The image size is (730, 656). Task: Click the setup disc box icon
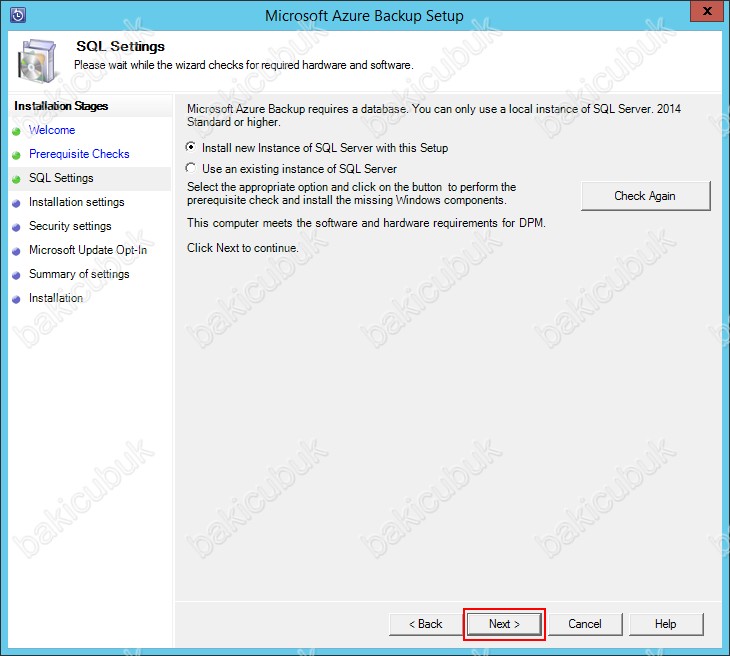pos(38,61)
